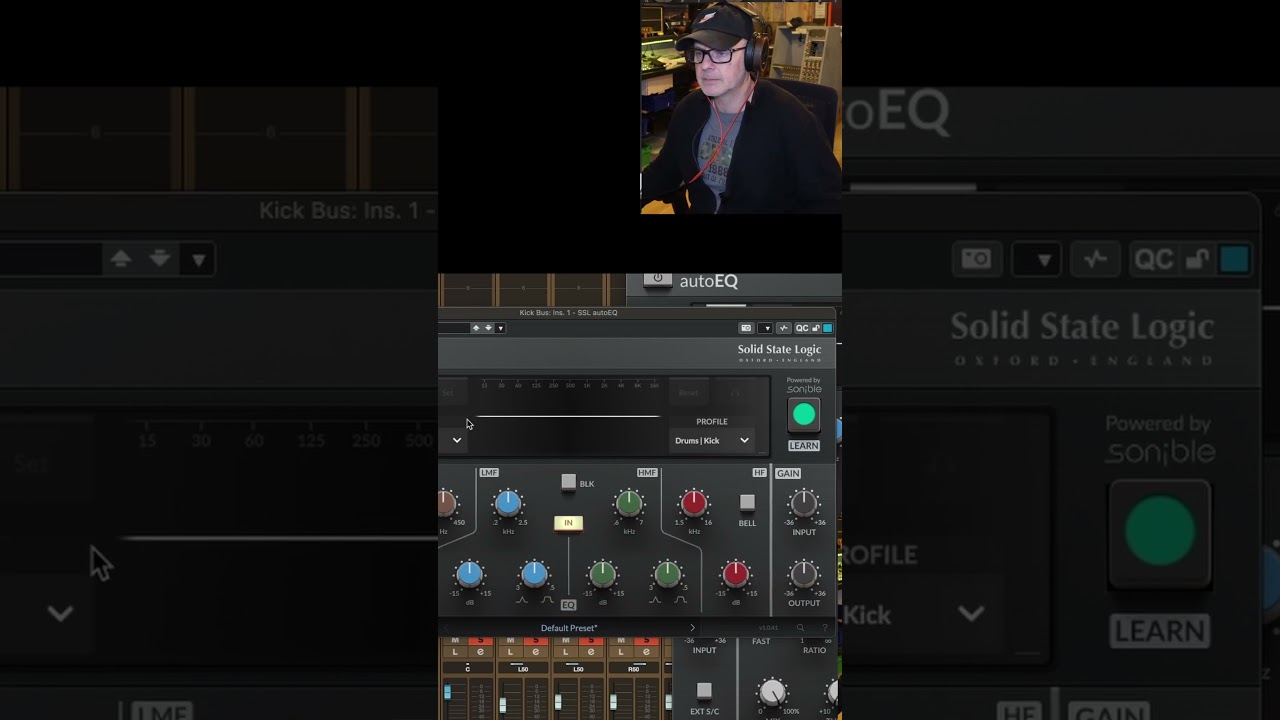Image resolution: width=1280 pixels, height=720 pixels.
Task: Open the dropdown next to camera icon
Action: 766,328
